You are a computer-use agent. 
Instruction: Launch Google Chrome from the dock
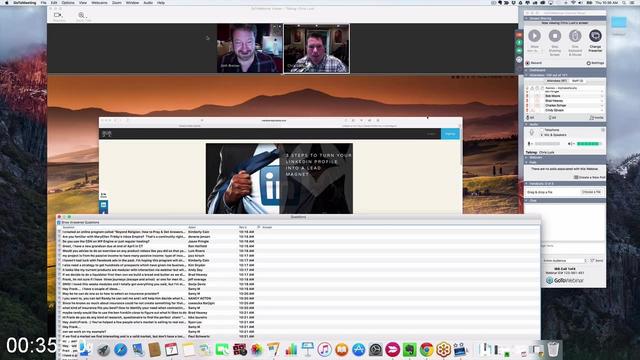tap(427, 350)
